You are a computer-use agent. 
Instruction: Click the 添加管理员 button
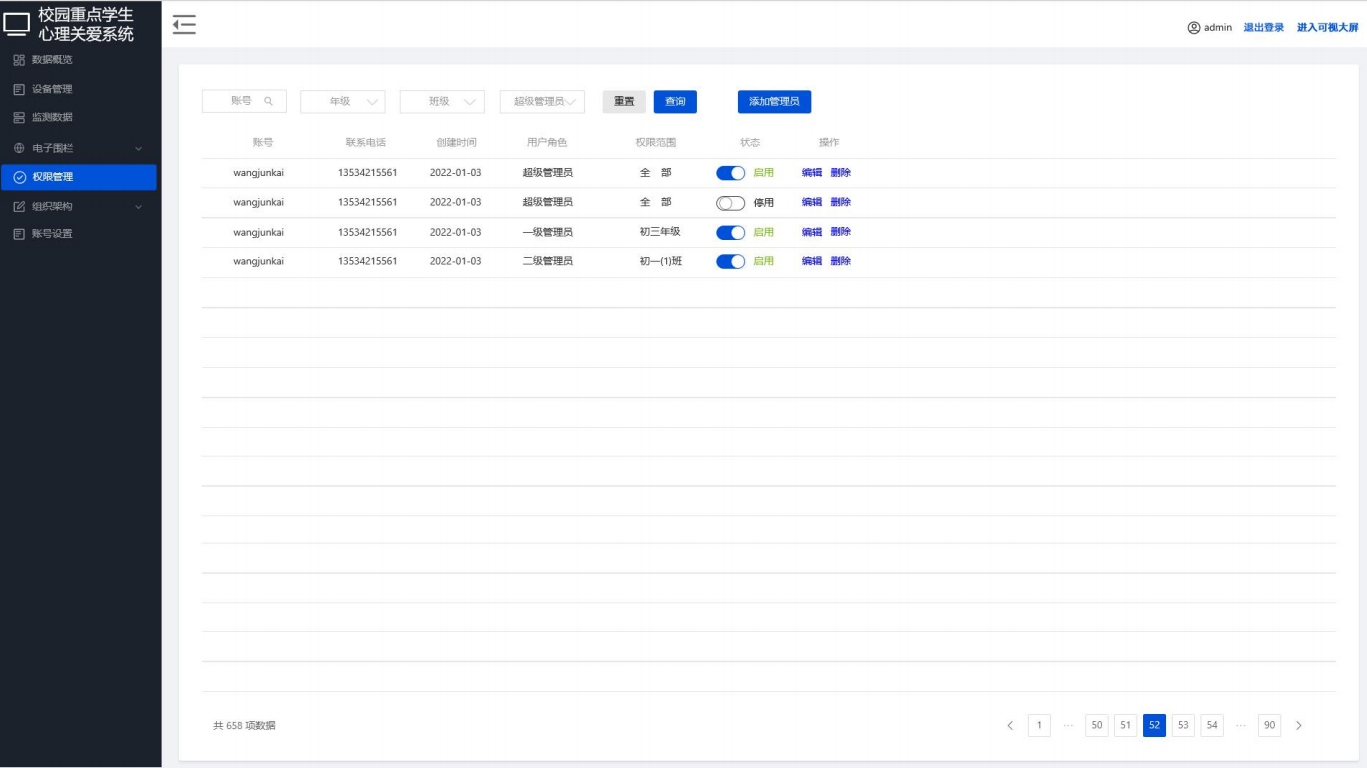(774, 102)
